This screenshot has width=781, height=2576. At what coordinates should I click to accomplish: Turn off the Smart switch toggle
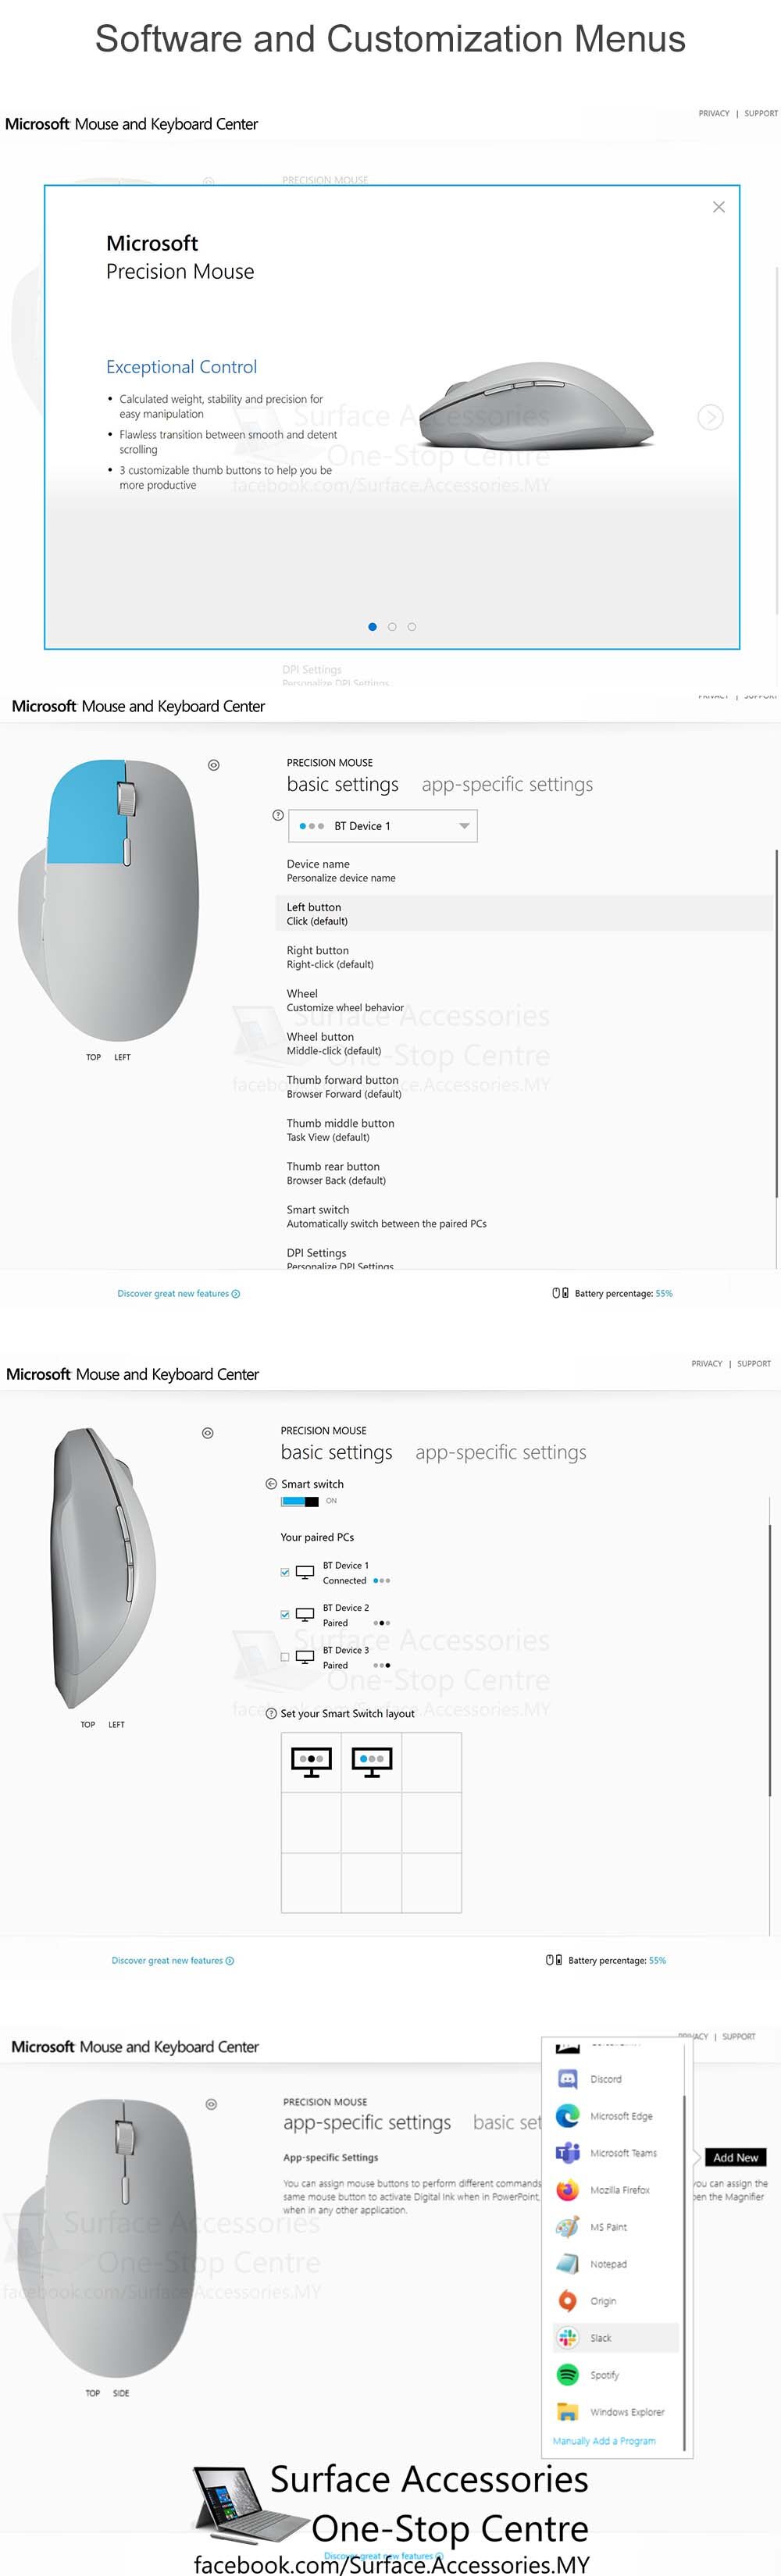(x=300, y=1501)
